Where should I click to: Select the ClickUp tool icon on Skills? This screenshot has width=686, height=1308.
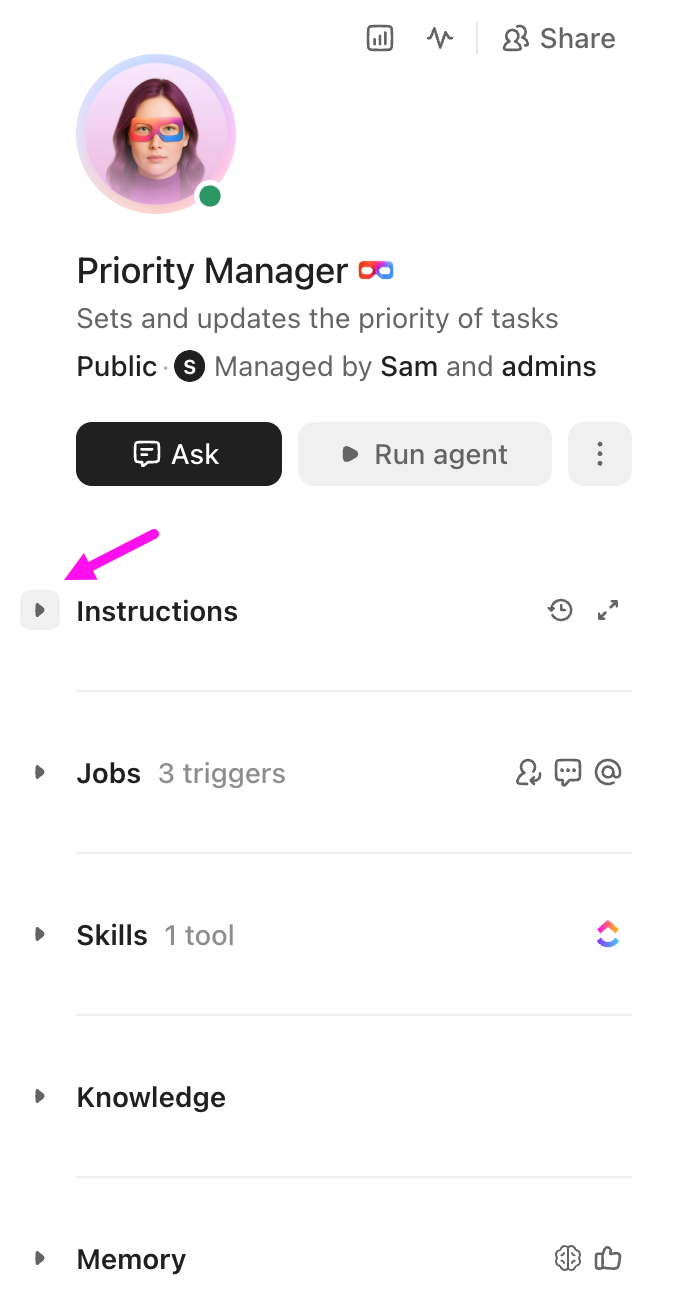click(x=608, y=933)
